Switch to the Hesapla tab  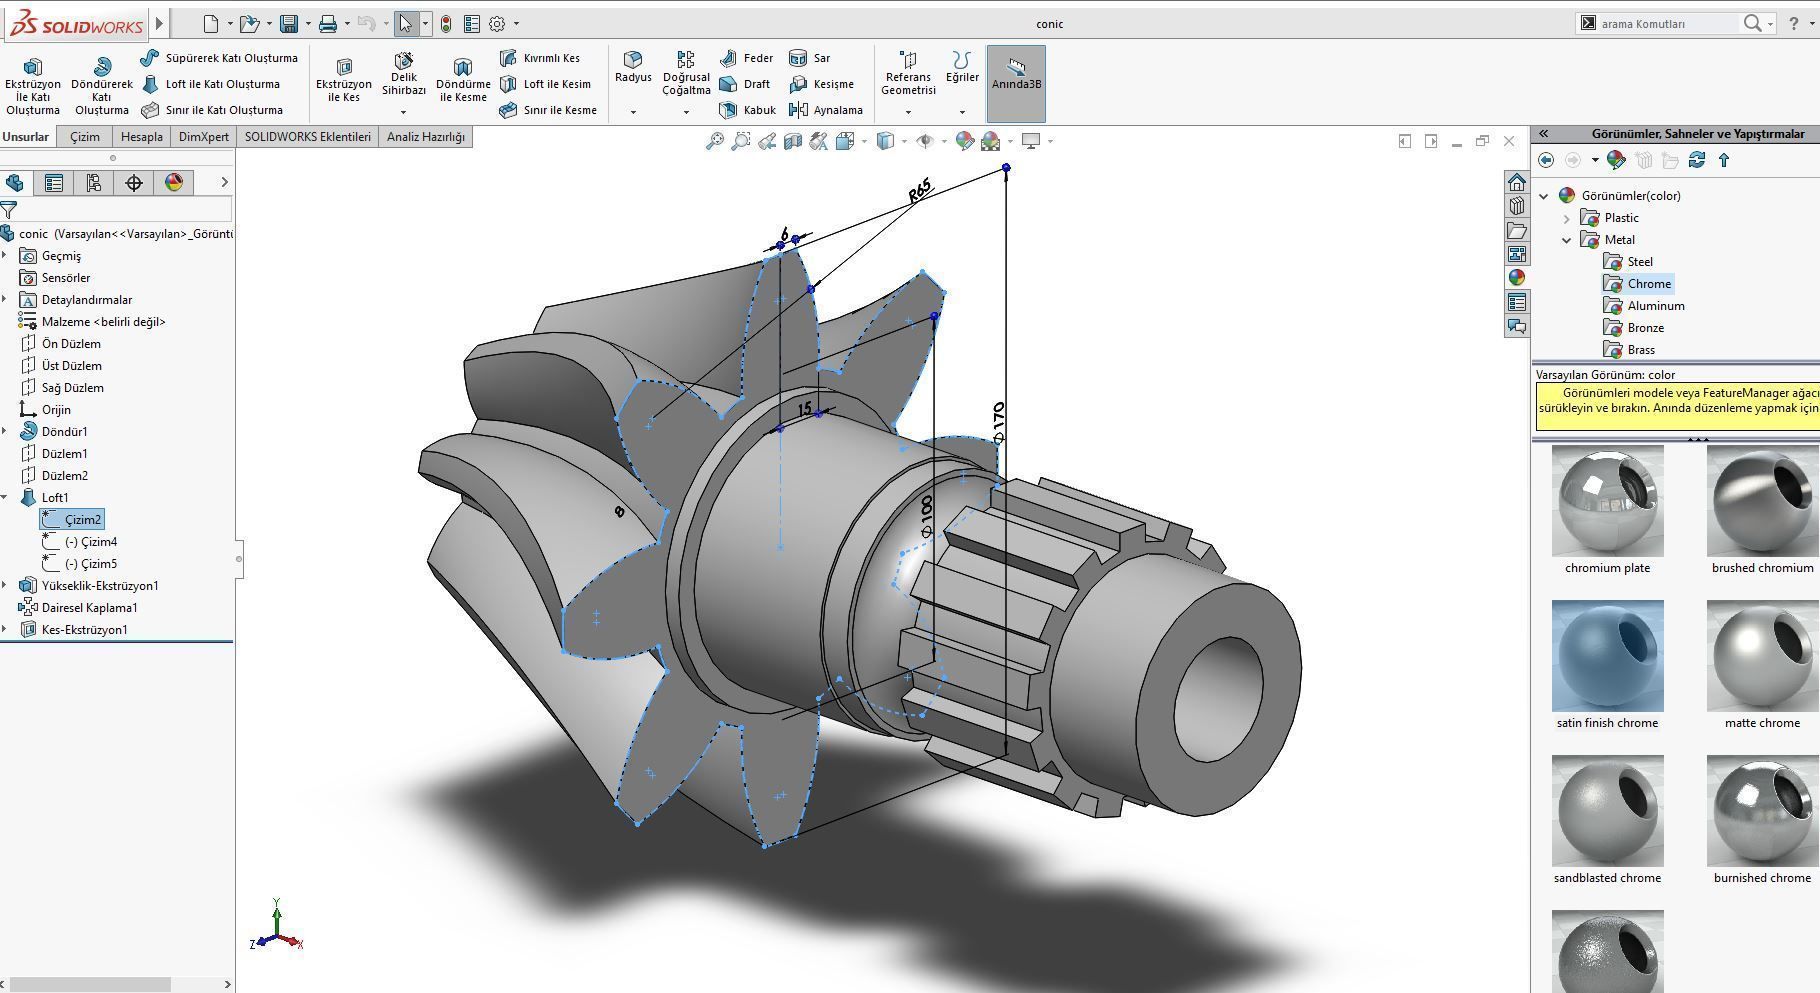coord(141,137)
